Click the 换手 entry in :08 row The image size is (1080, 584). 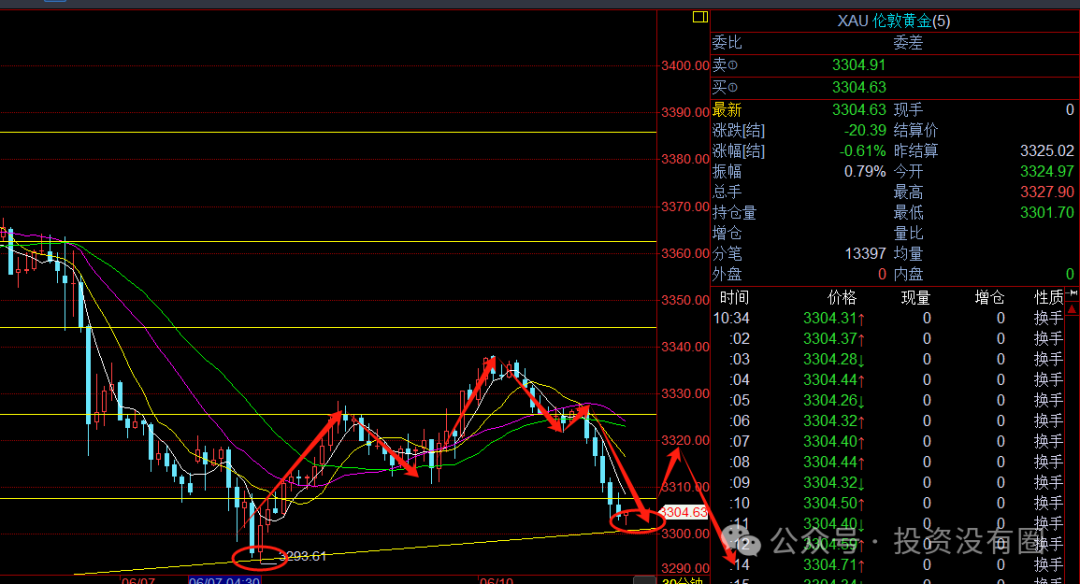[1049, 462]
